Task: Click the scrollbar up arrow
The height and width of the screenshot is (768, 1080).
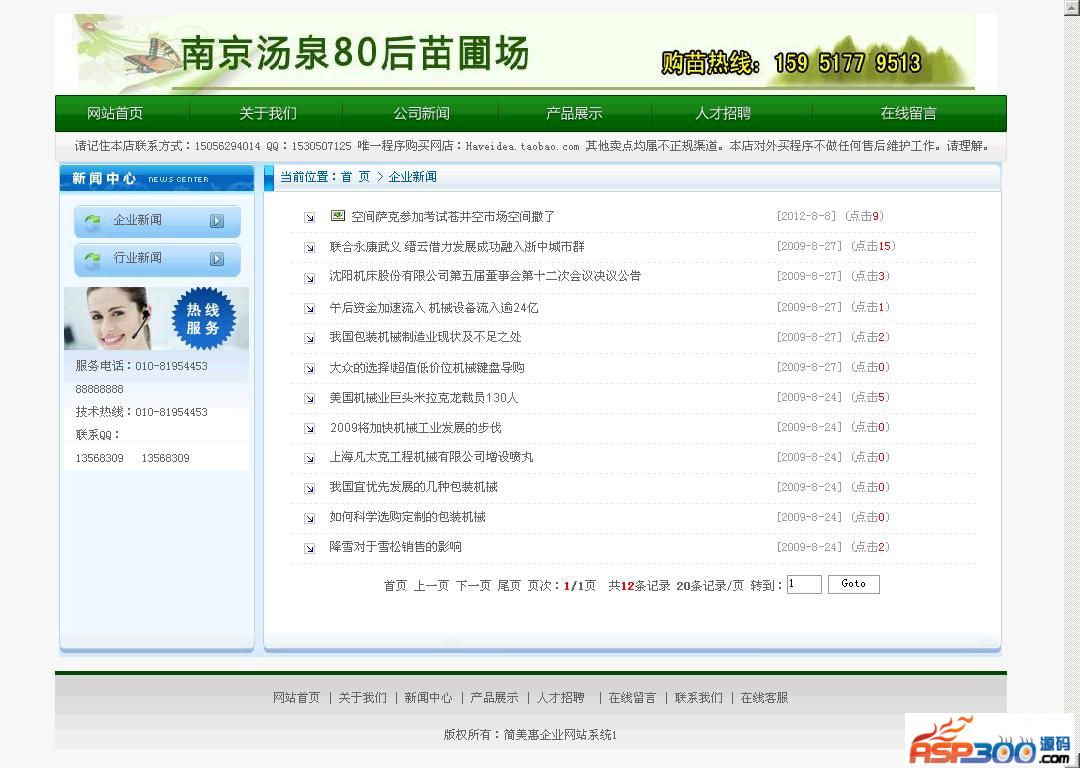Action: pos(1071,7)
